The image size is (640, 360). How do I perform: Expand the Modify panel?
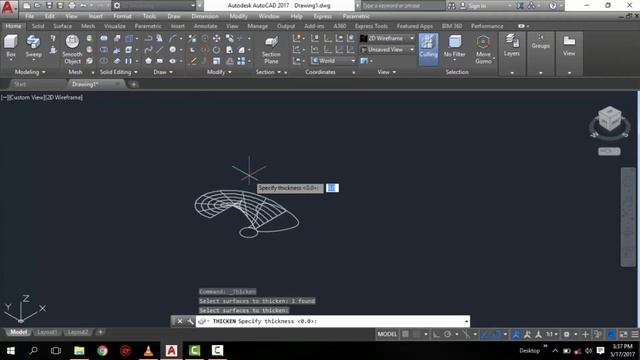[x=219, y=72]
